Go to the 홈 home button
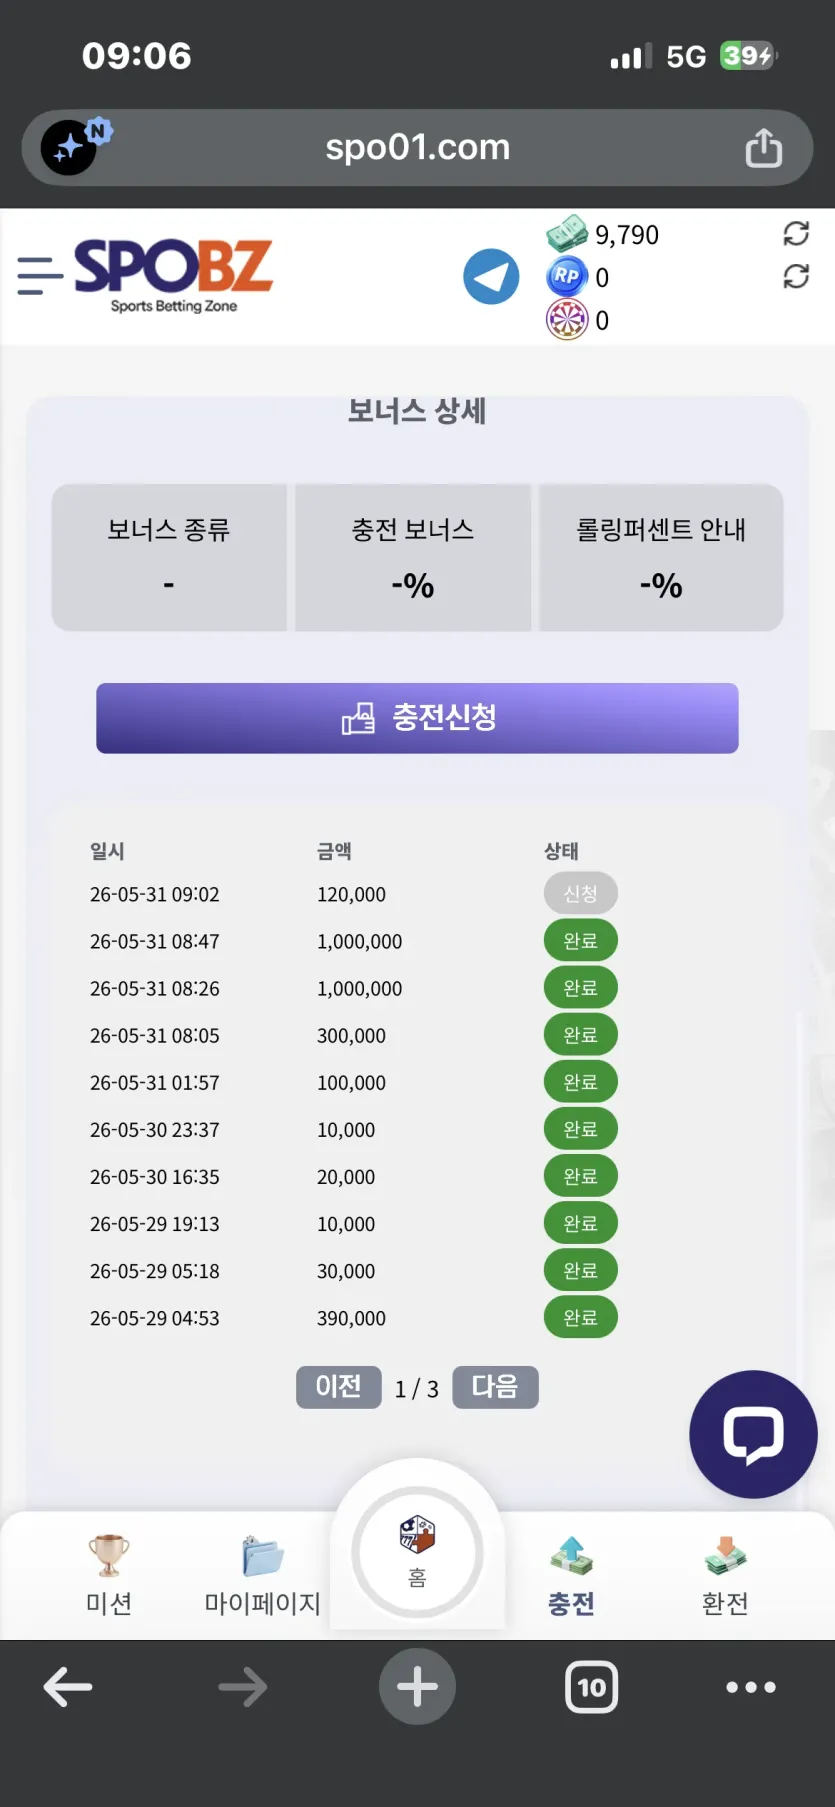 417,1551
